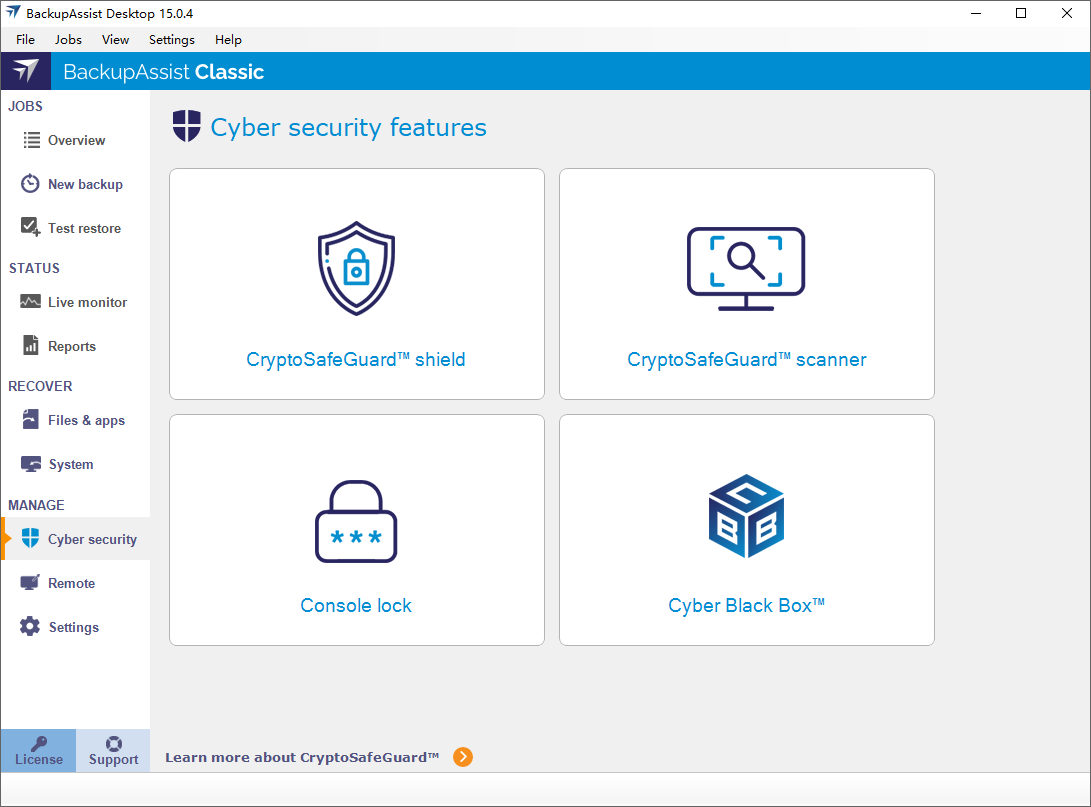Viewport: 1091px width, 807px height.
Task: Select Test restore text in sidebar
Action: pyautogui.click(x=84, y=228)
